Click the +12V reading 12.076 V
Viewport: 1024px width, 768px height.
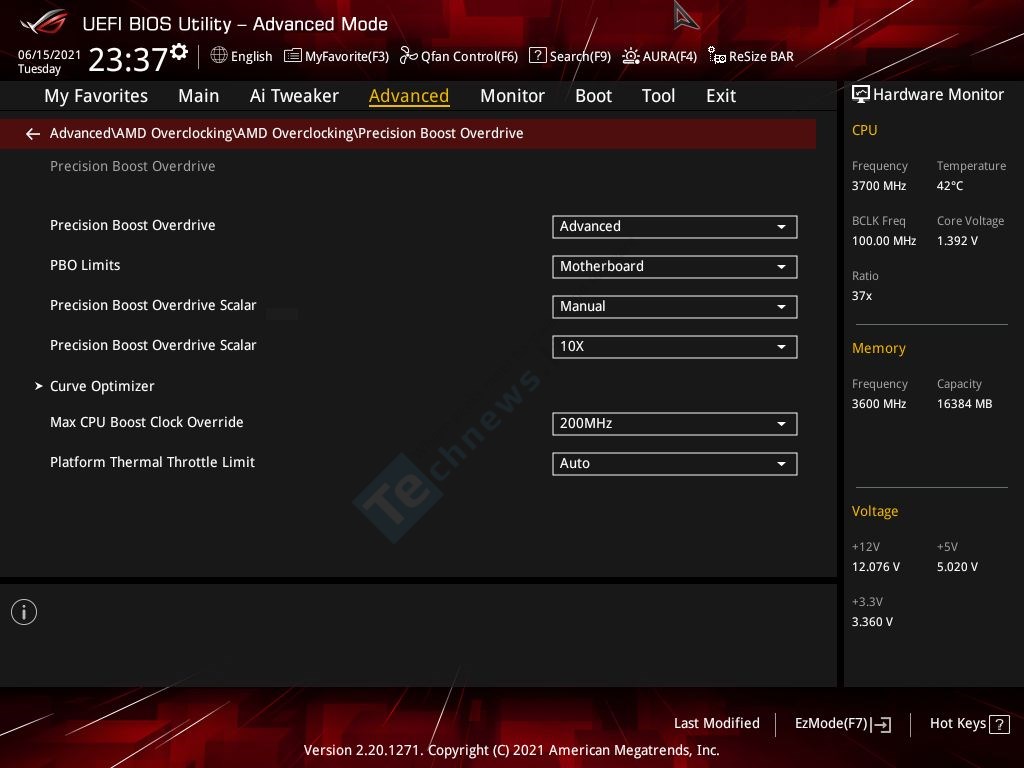875,567
